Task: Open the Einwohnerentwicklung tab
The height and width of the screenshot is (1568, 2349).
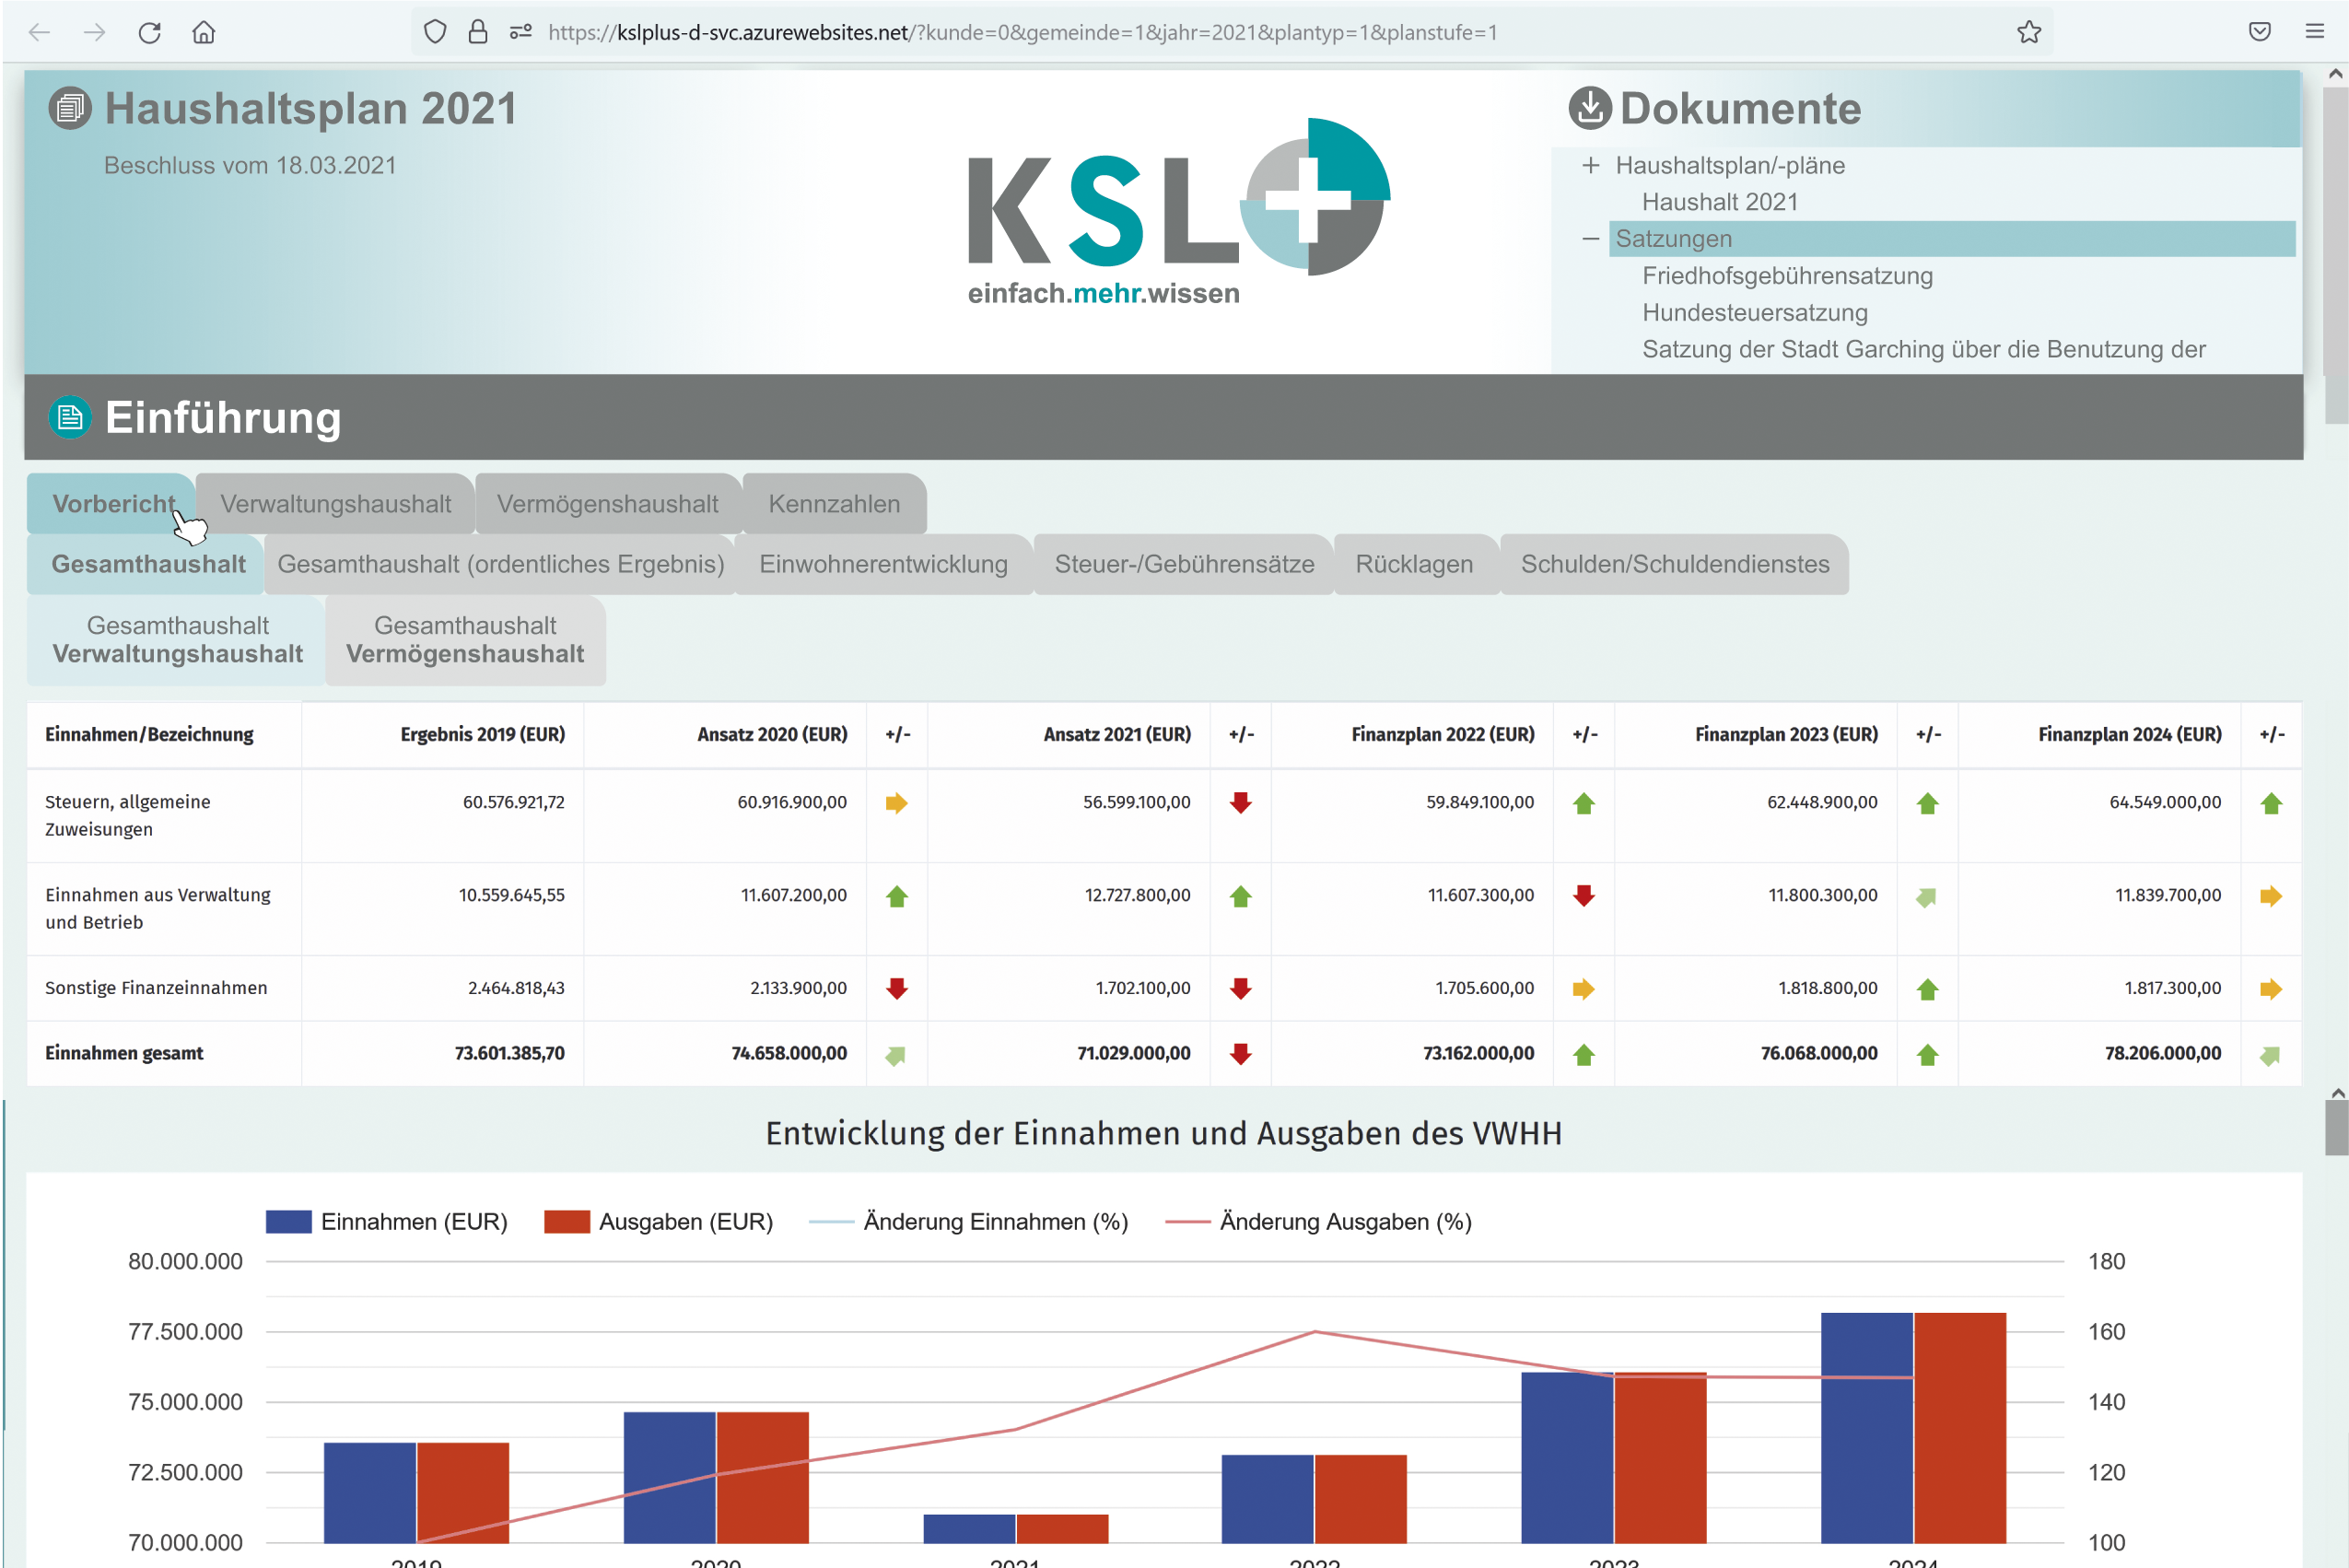Action: (x=883, y=564)
